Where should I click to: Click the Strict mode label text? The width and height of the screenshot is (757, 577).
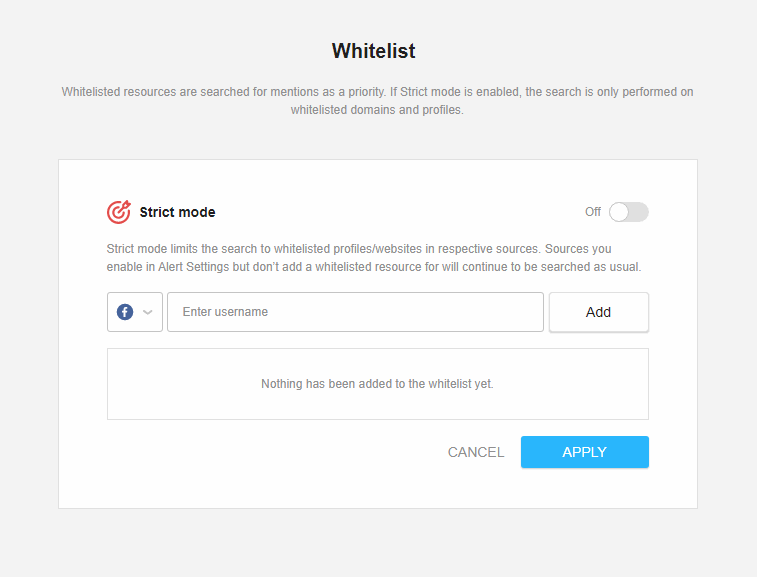(177, 212)
